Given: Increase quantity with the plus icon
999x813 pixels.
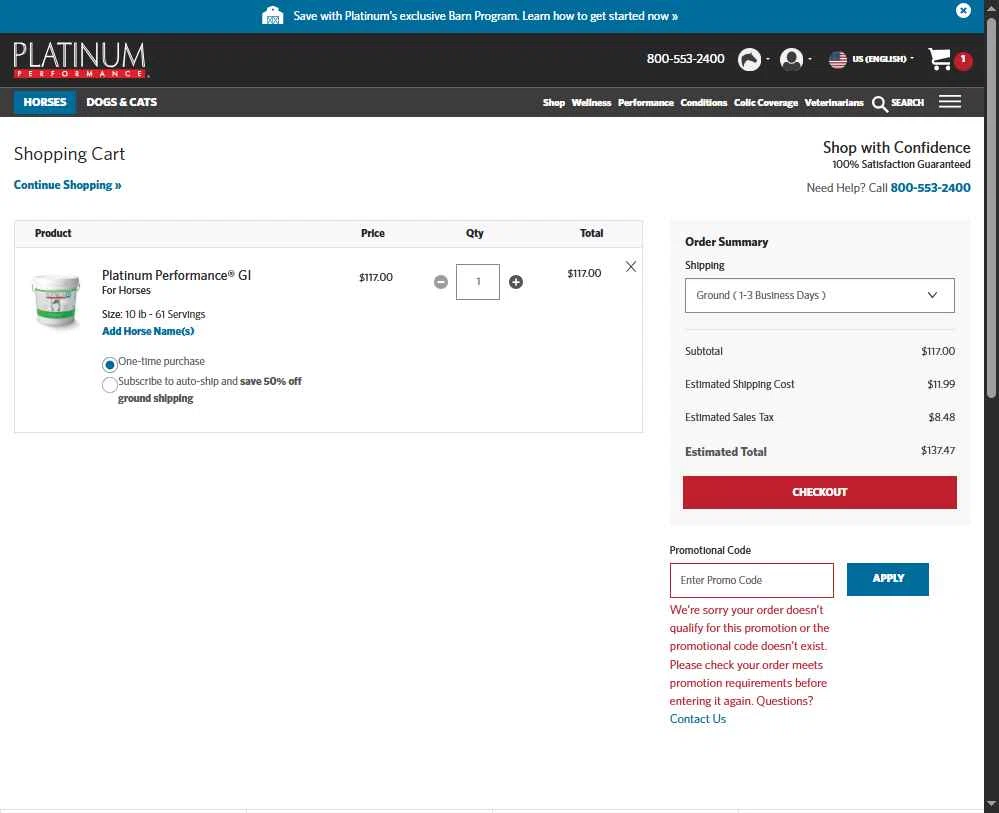Looking at the screenshot, I should pyautogui.click(x=515, y=282).
